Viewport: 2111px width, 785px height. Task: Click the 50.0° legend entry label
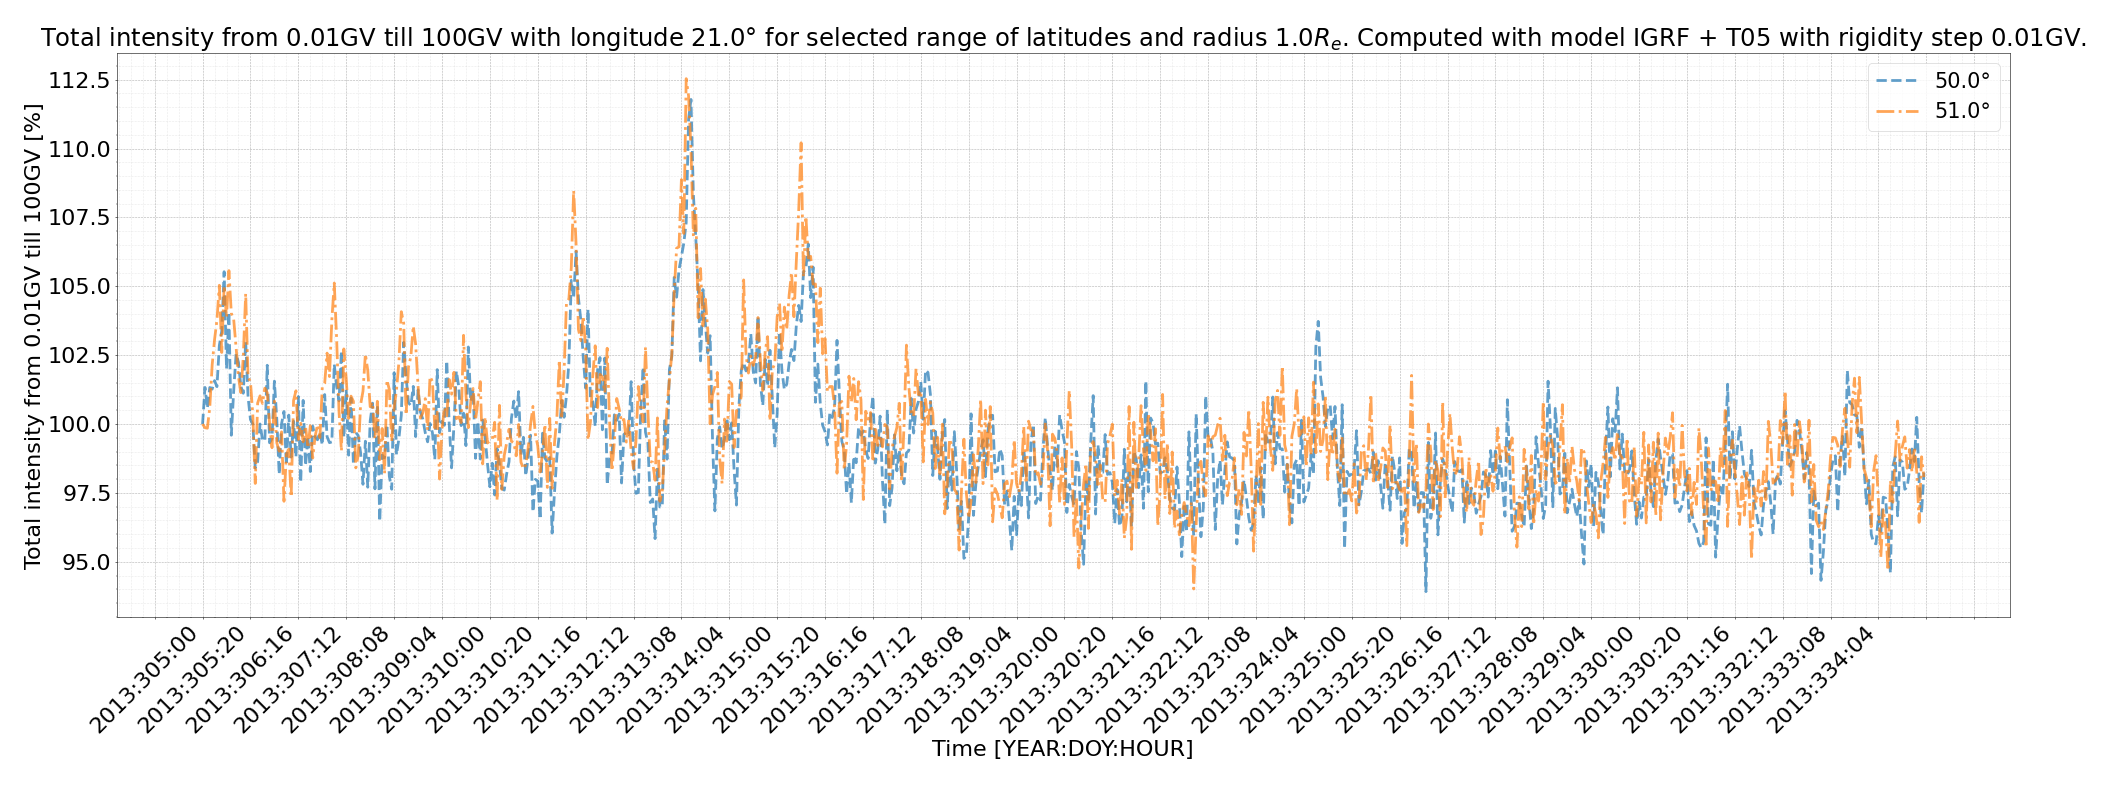pos(1962,81)
